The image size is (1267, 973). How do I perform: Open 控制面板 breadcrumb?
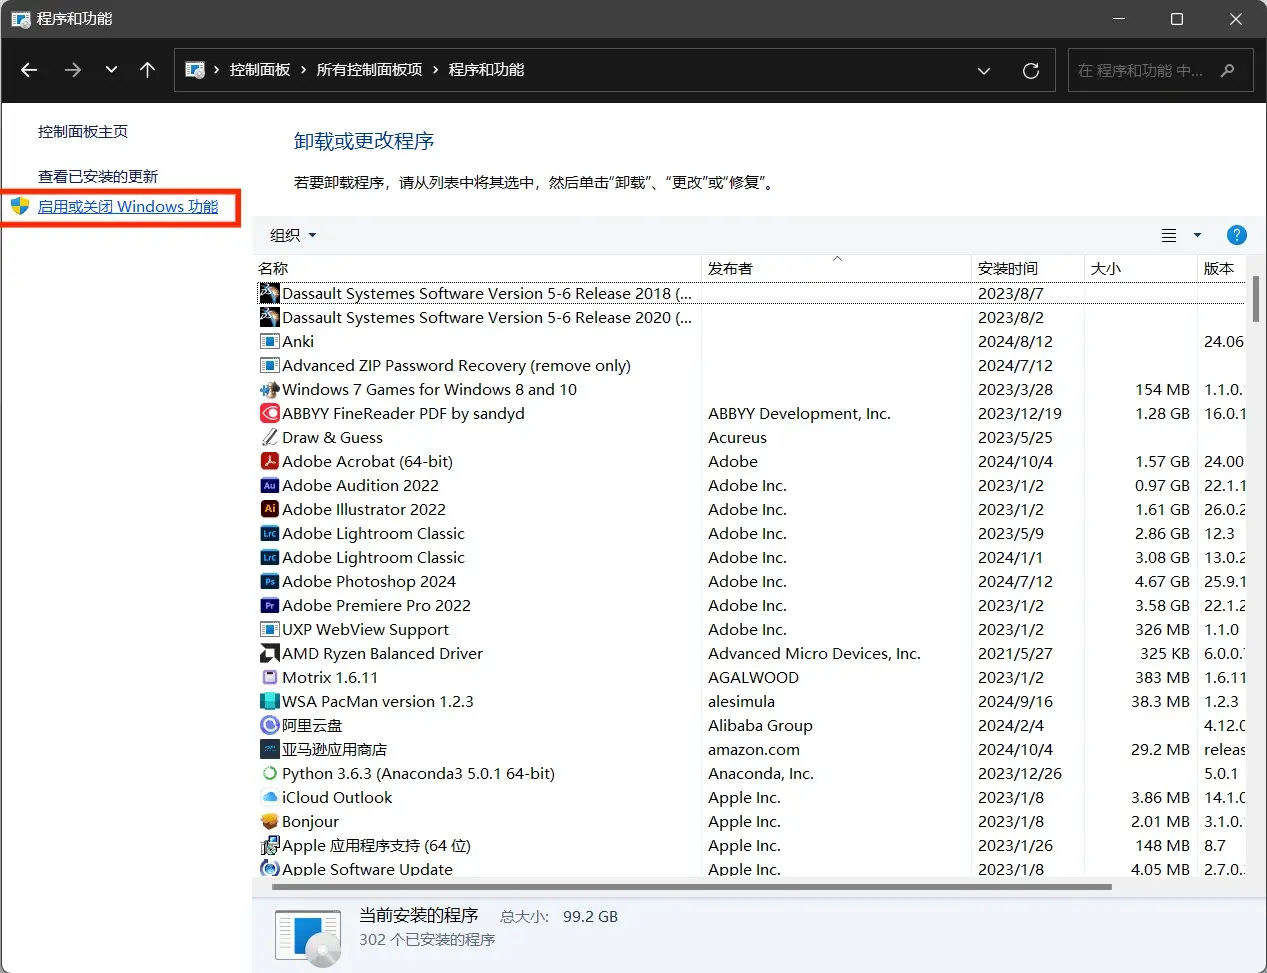coord(260,70)
